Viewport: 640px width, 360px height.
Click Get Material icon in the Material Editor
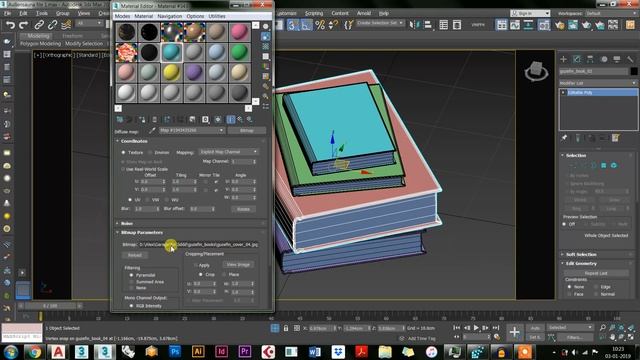(120, 119)
